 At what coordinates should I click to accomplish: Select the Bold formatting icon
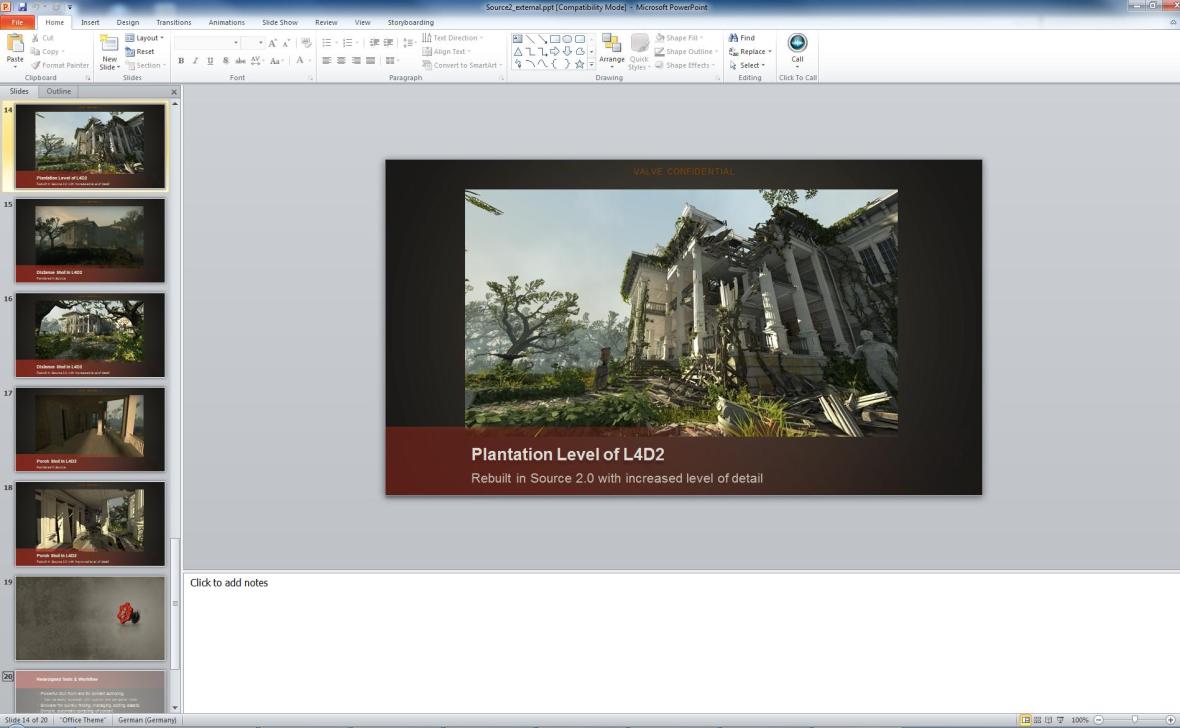(x=180, y=60)
